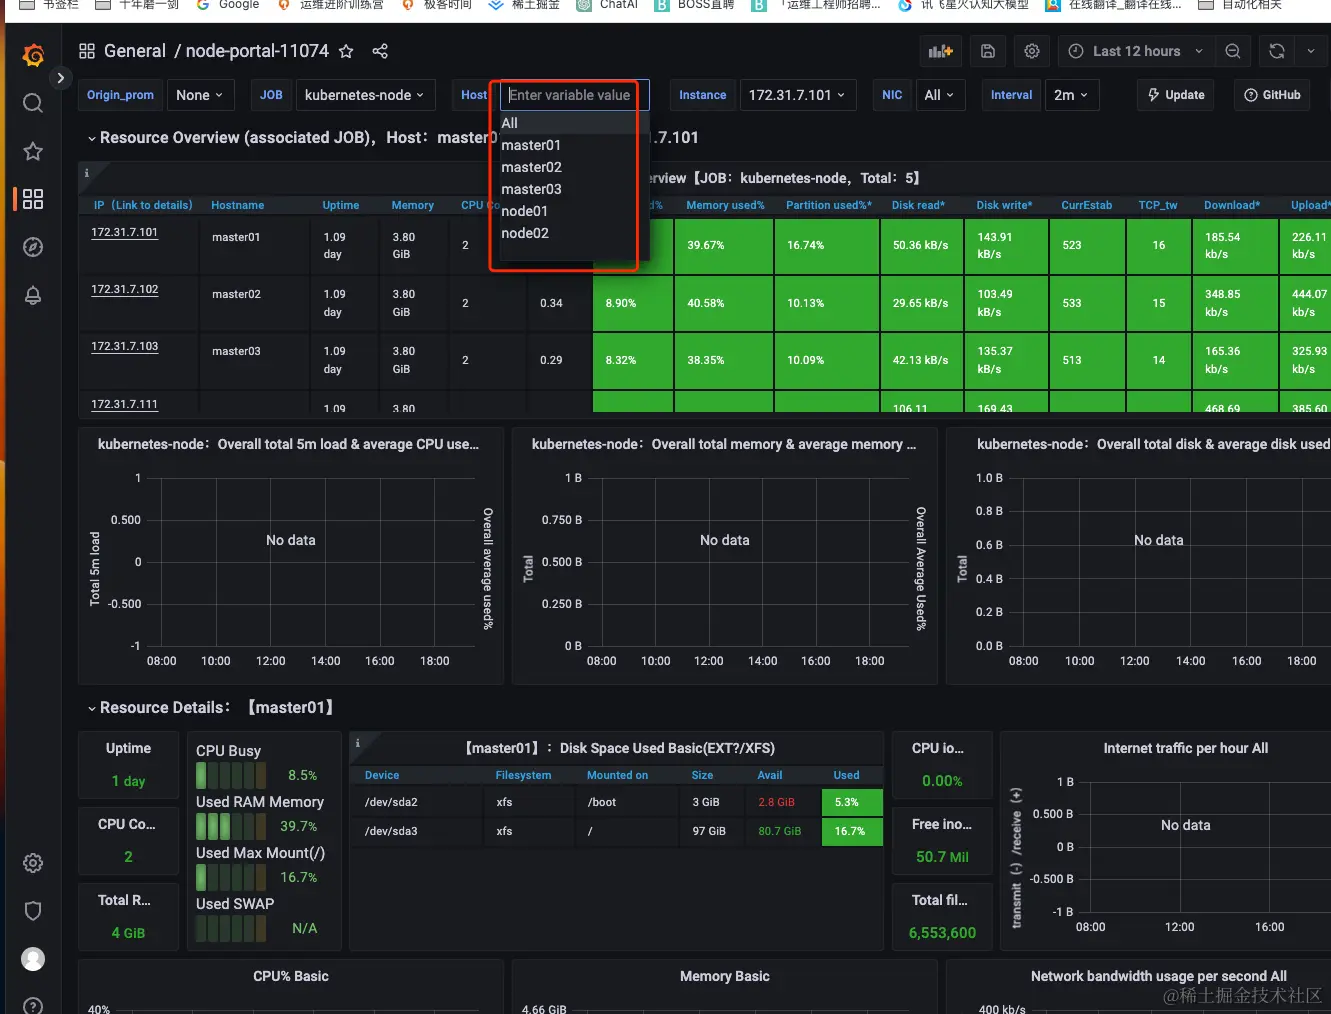Screen dimensions: 1331x1014
Task: Open the Search dashboards icon in sidebar
Action: [33, 103]
